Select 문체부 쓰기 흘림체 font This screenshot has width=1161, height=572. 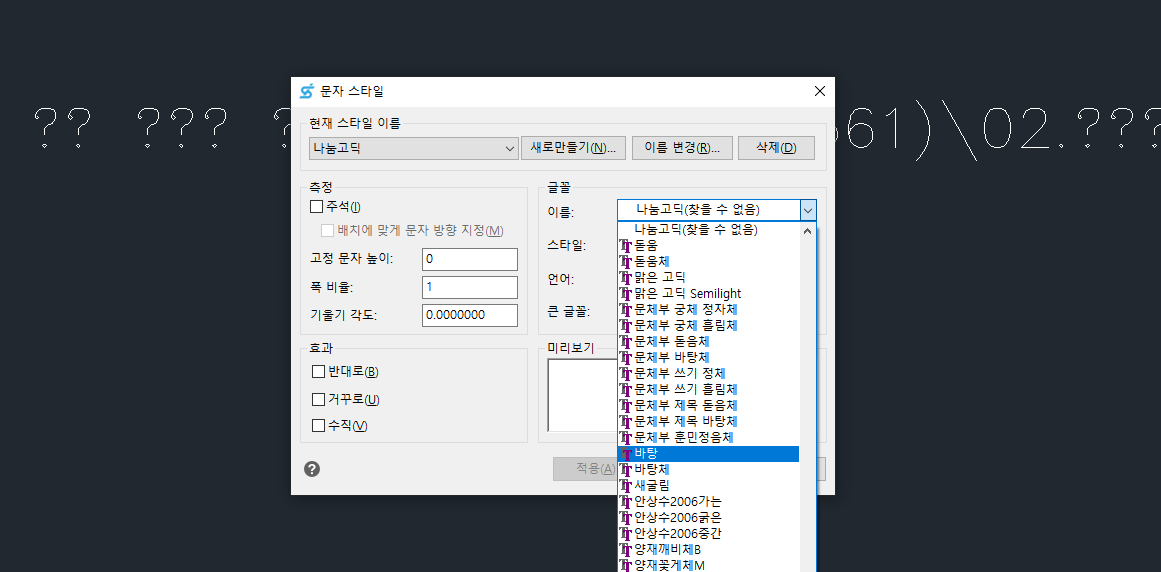coord(709,389)
